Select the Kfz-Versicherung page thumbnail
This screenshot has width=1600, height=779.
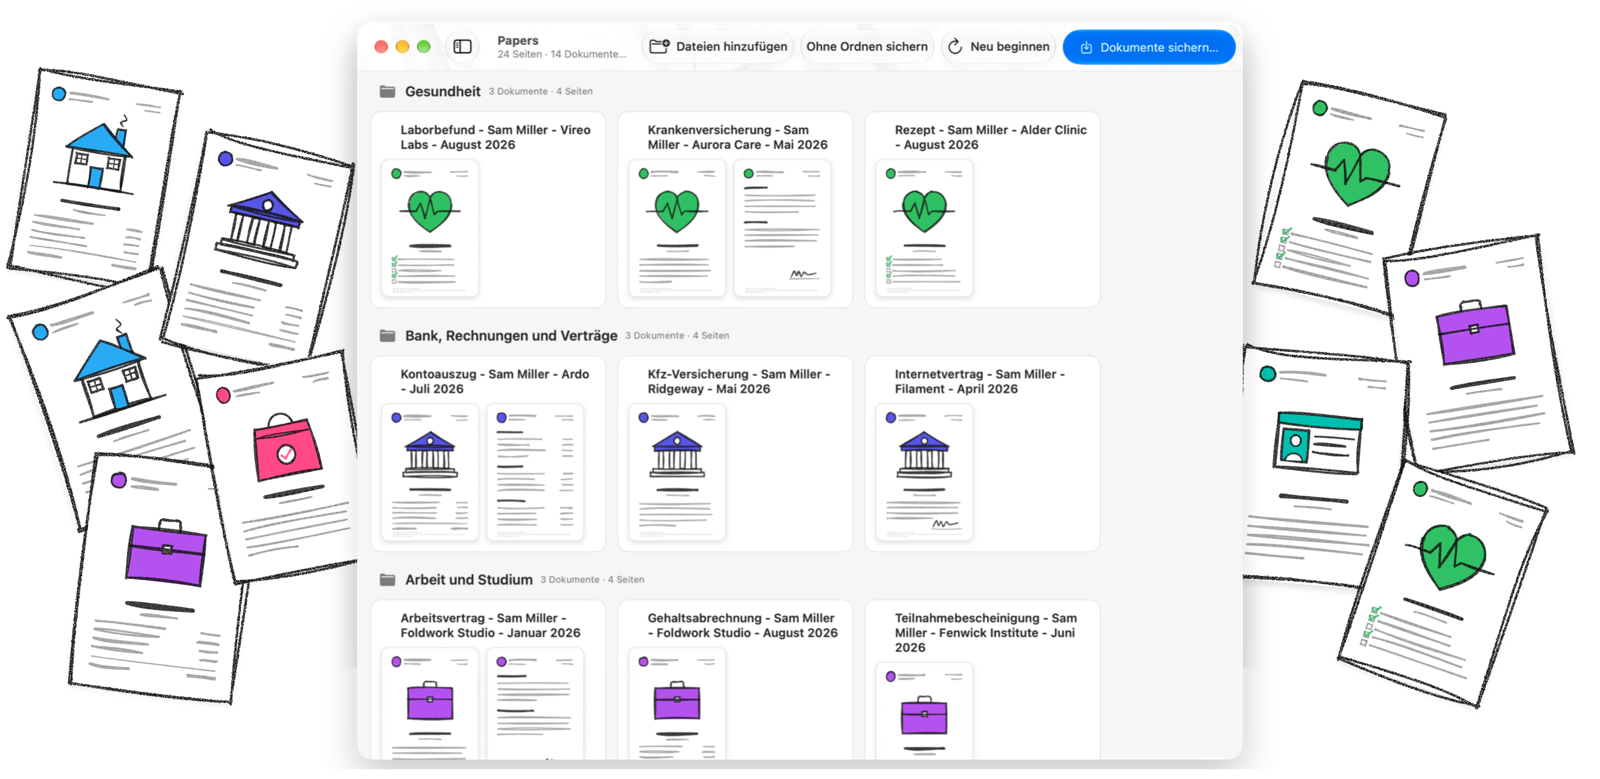677,473
